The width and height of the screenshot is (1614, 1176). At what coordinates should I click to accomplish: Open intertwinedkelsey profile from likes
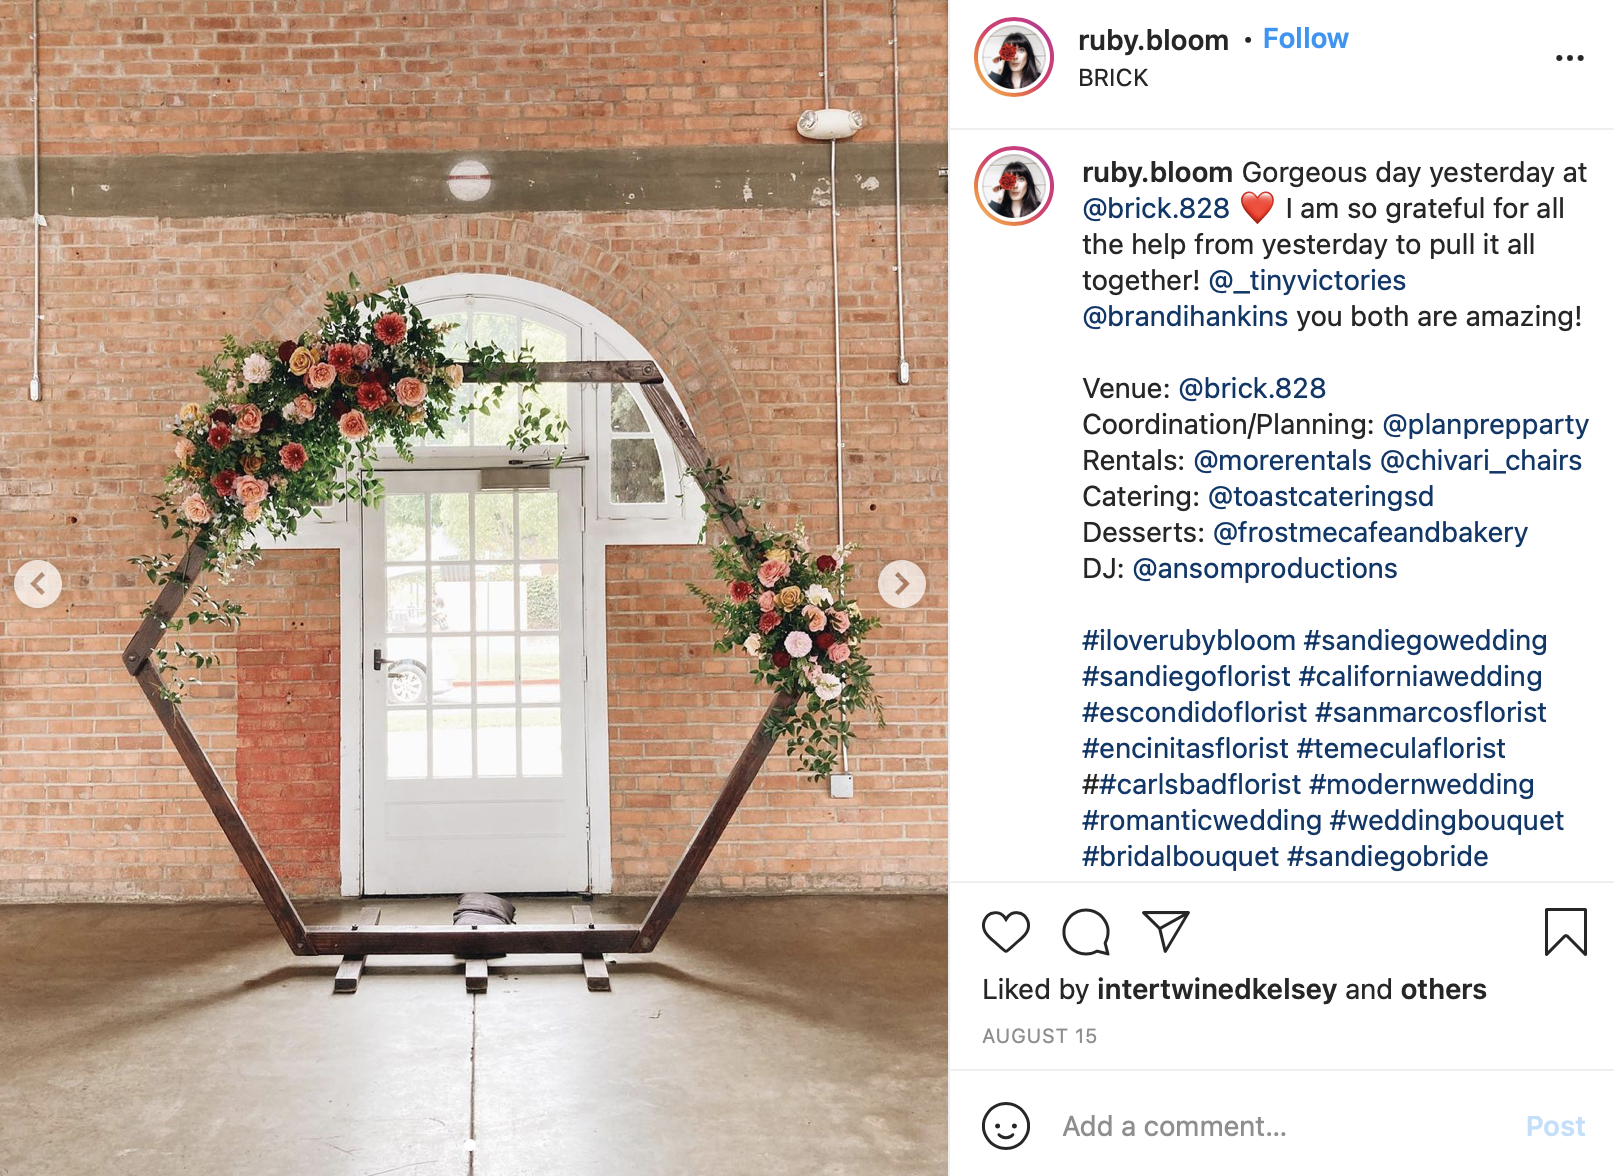click(x=1216, y=989)
